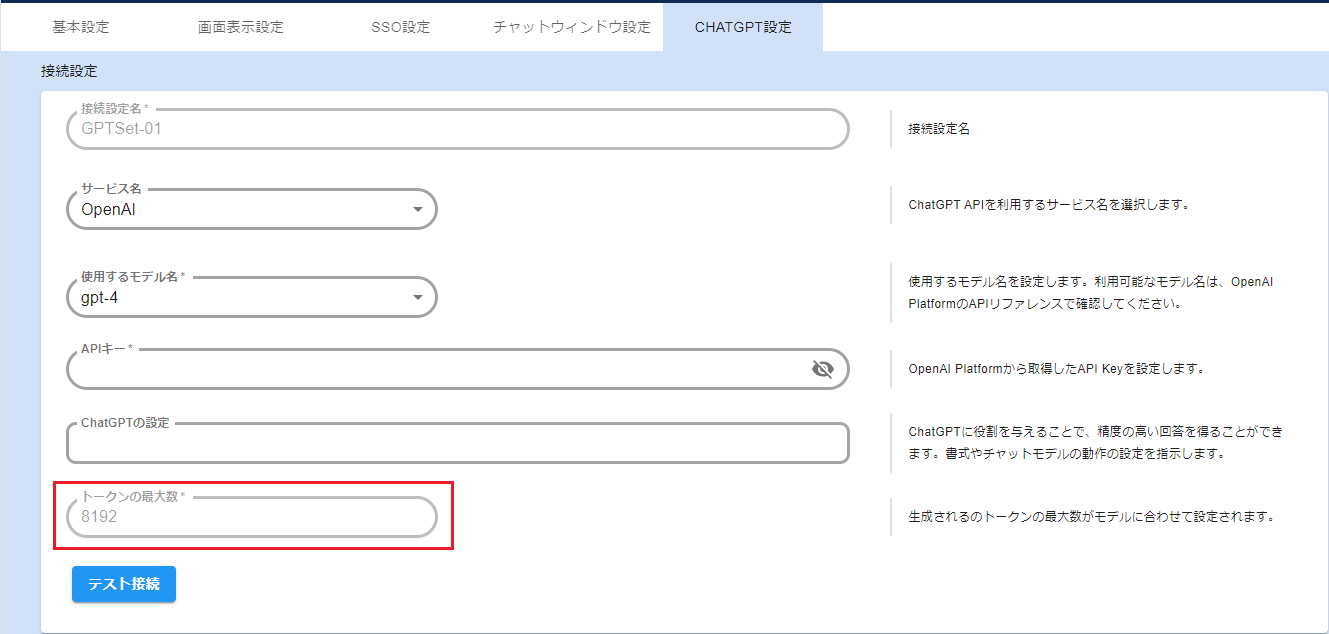Focus the 接続設定名 field with GPTSet-01
Viewport: 1329px width, 634px height.
456,129
